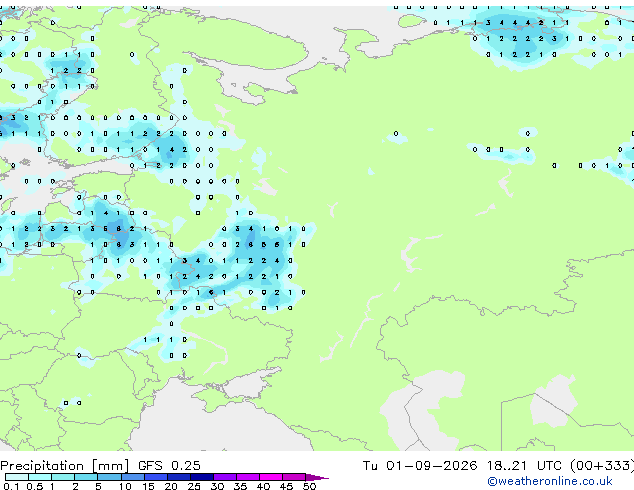The image size is (634, 490).
Task: Select the 2–5 mm legend color box
Action: [x=86, y=477]
